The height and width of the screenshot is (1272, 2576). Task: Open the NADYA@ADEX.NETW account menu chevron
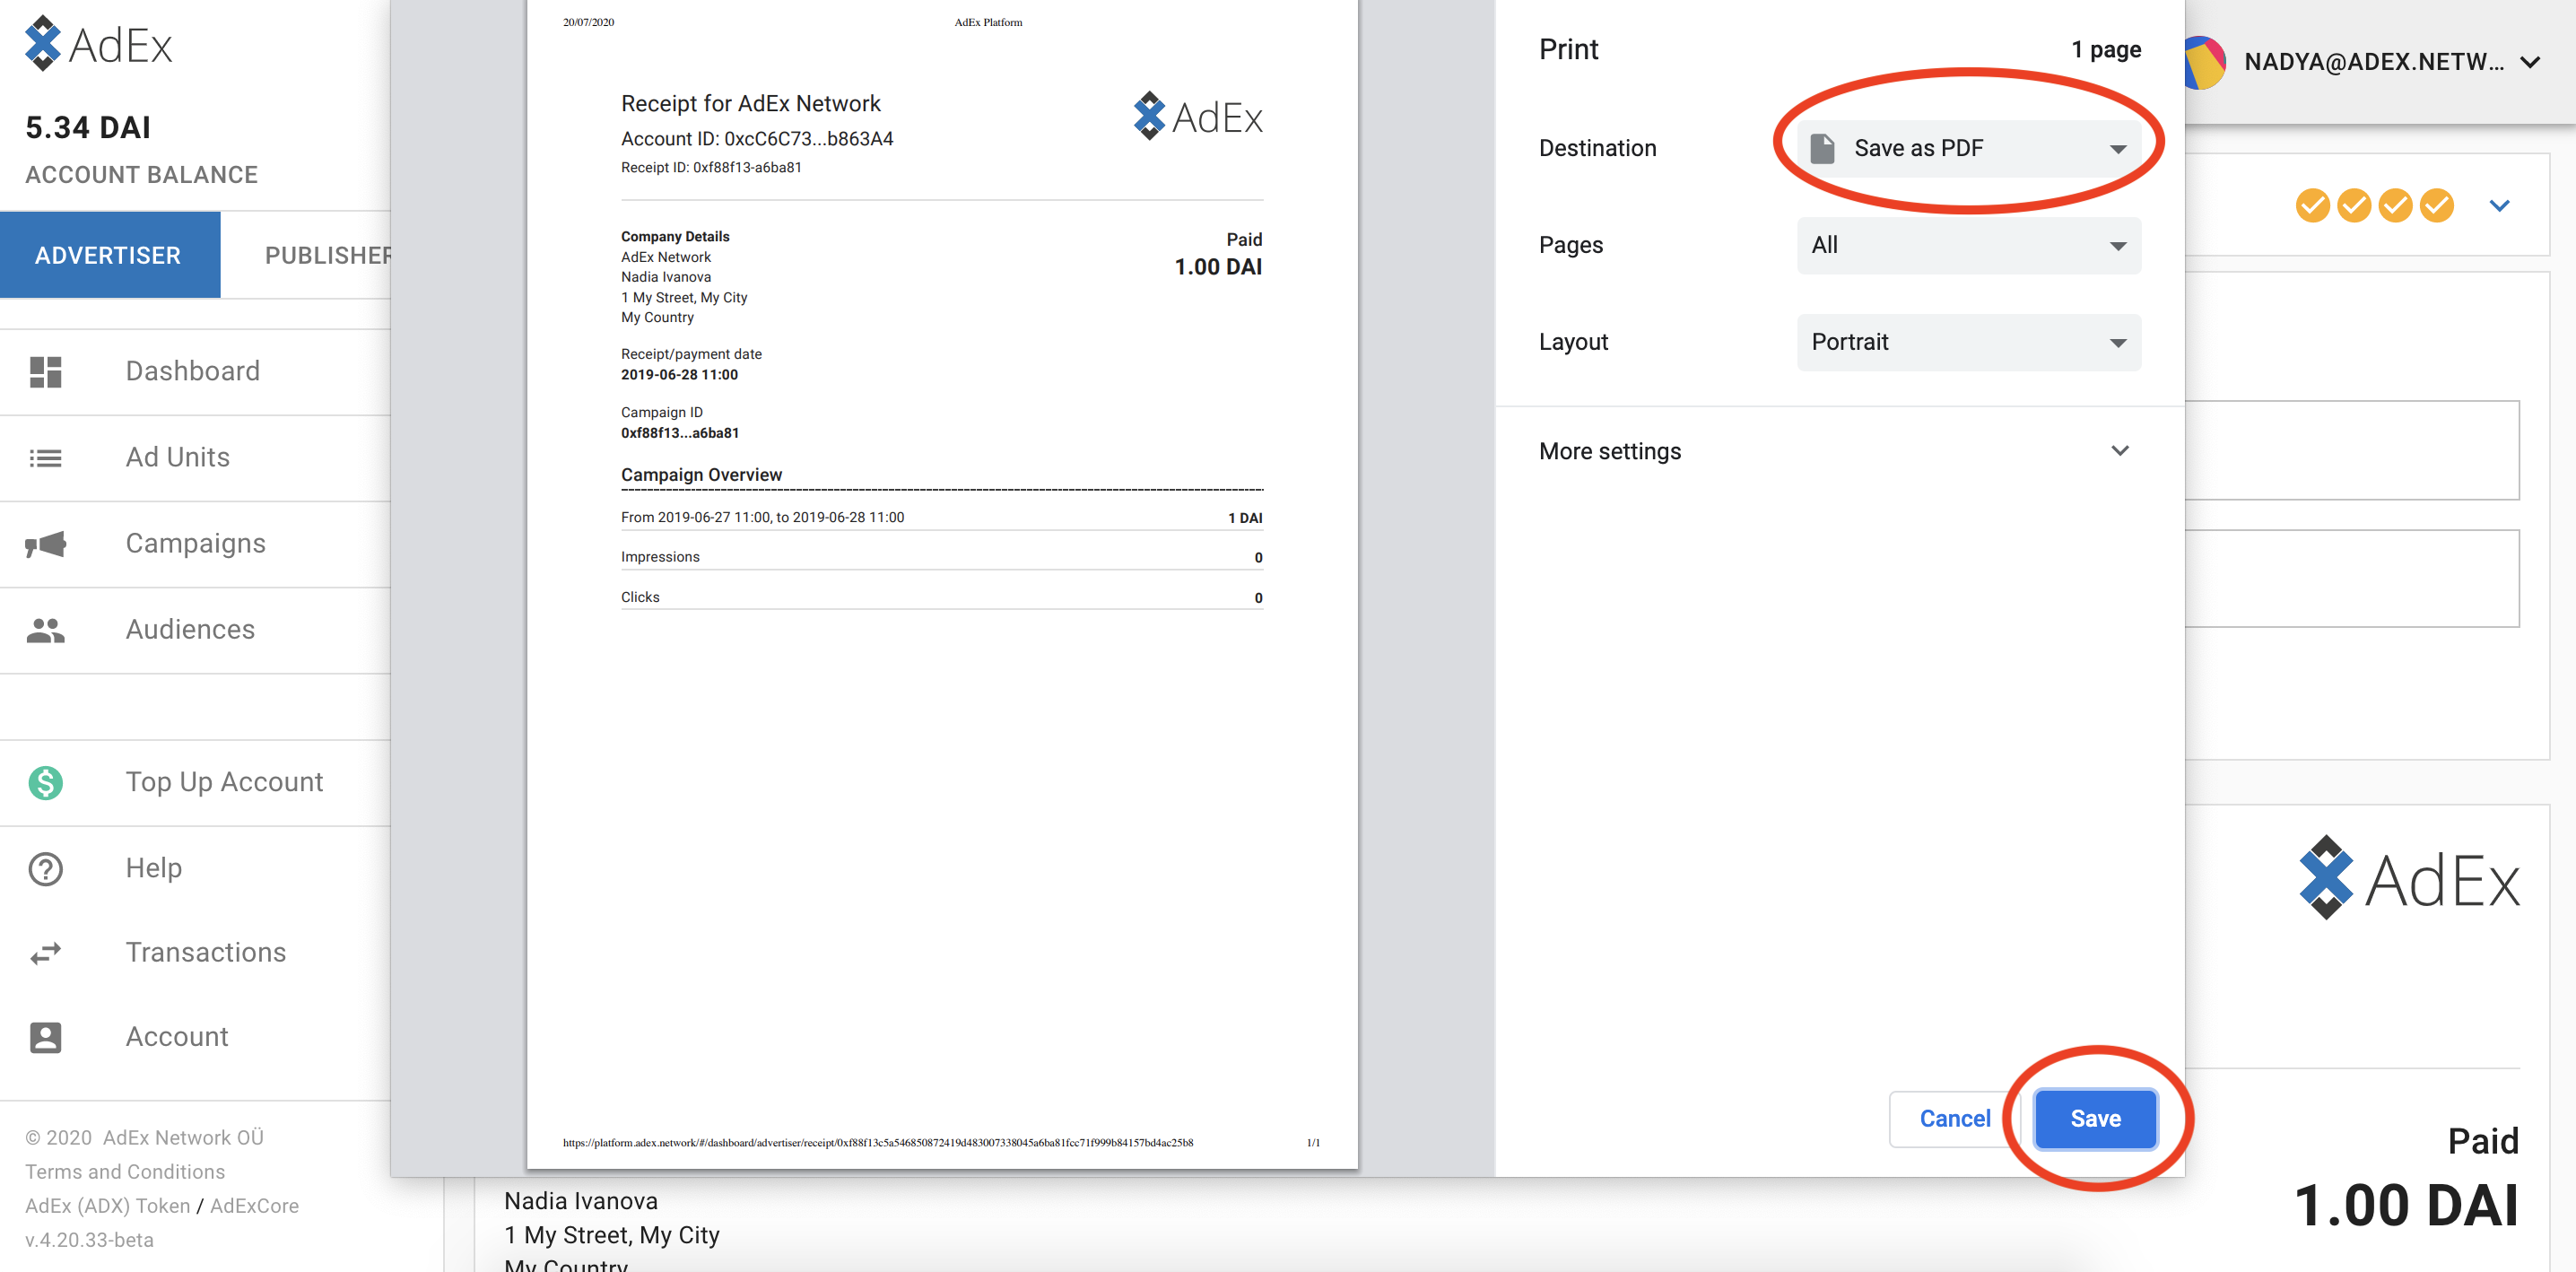2530,62
